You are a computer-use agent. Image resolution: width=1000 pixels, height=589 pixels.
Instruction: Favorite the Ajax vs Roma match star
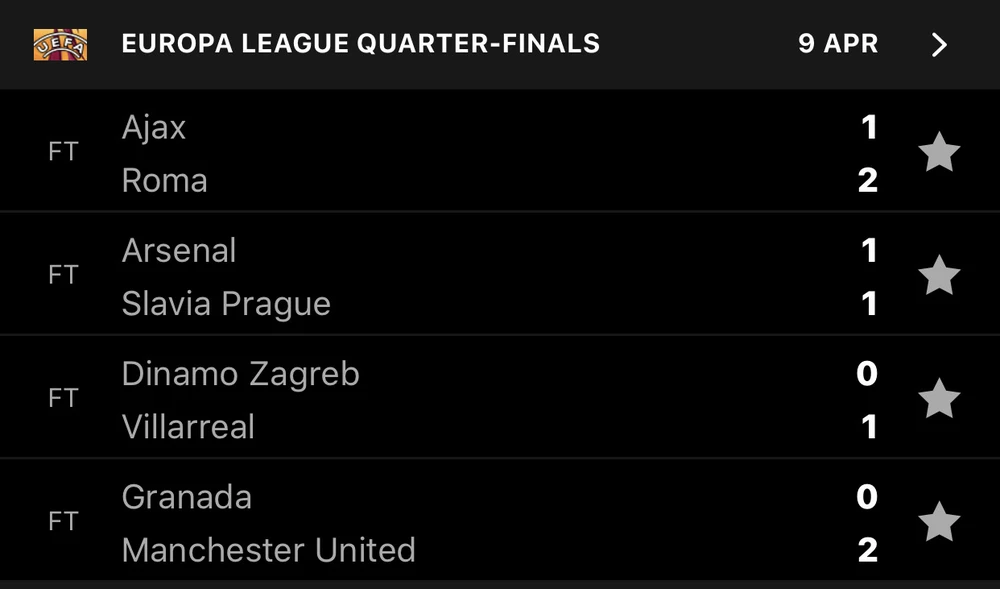[939, 153]
